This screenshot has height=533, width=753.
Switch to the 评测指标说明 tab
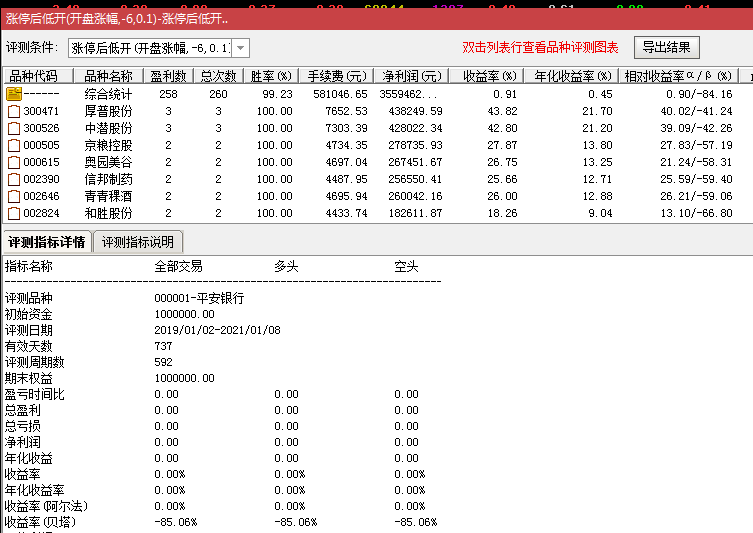(138, 242)
